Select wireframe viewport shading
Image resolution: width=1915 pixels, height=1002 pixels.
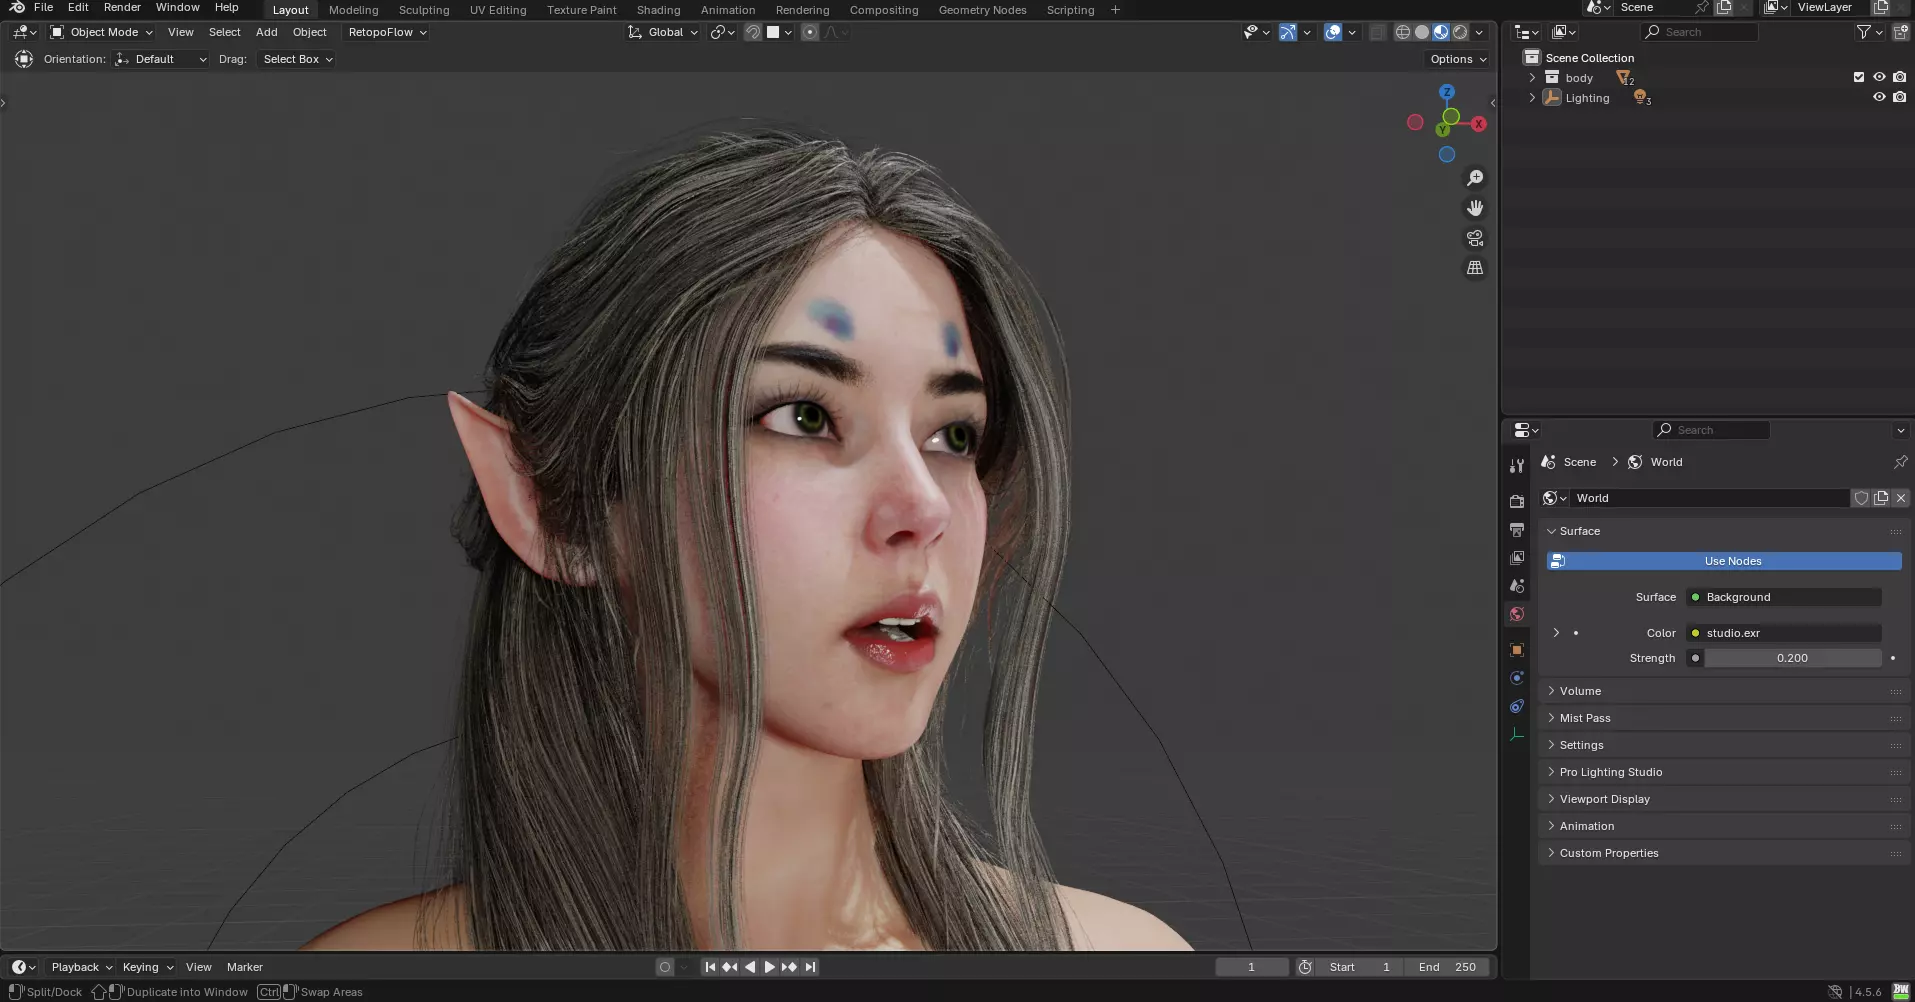pos(1403,32)
